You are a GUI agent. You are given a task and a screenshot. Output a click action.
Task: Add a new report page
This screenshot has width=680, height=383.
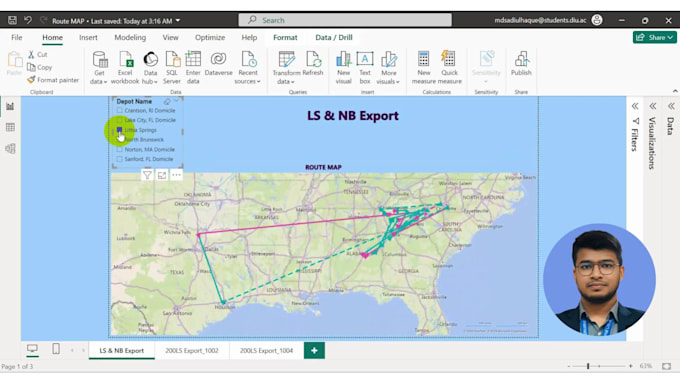pyautogui.click(x=314, y=350)
